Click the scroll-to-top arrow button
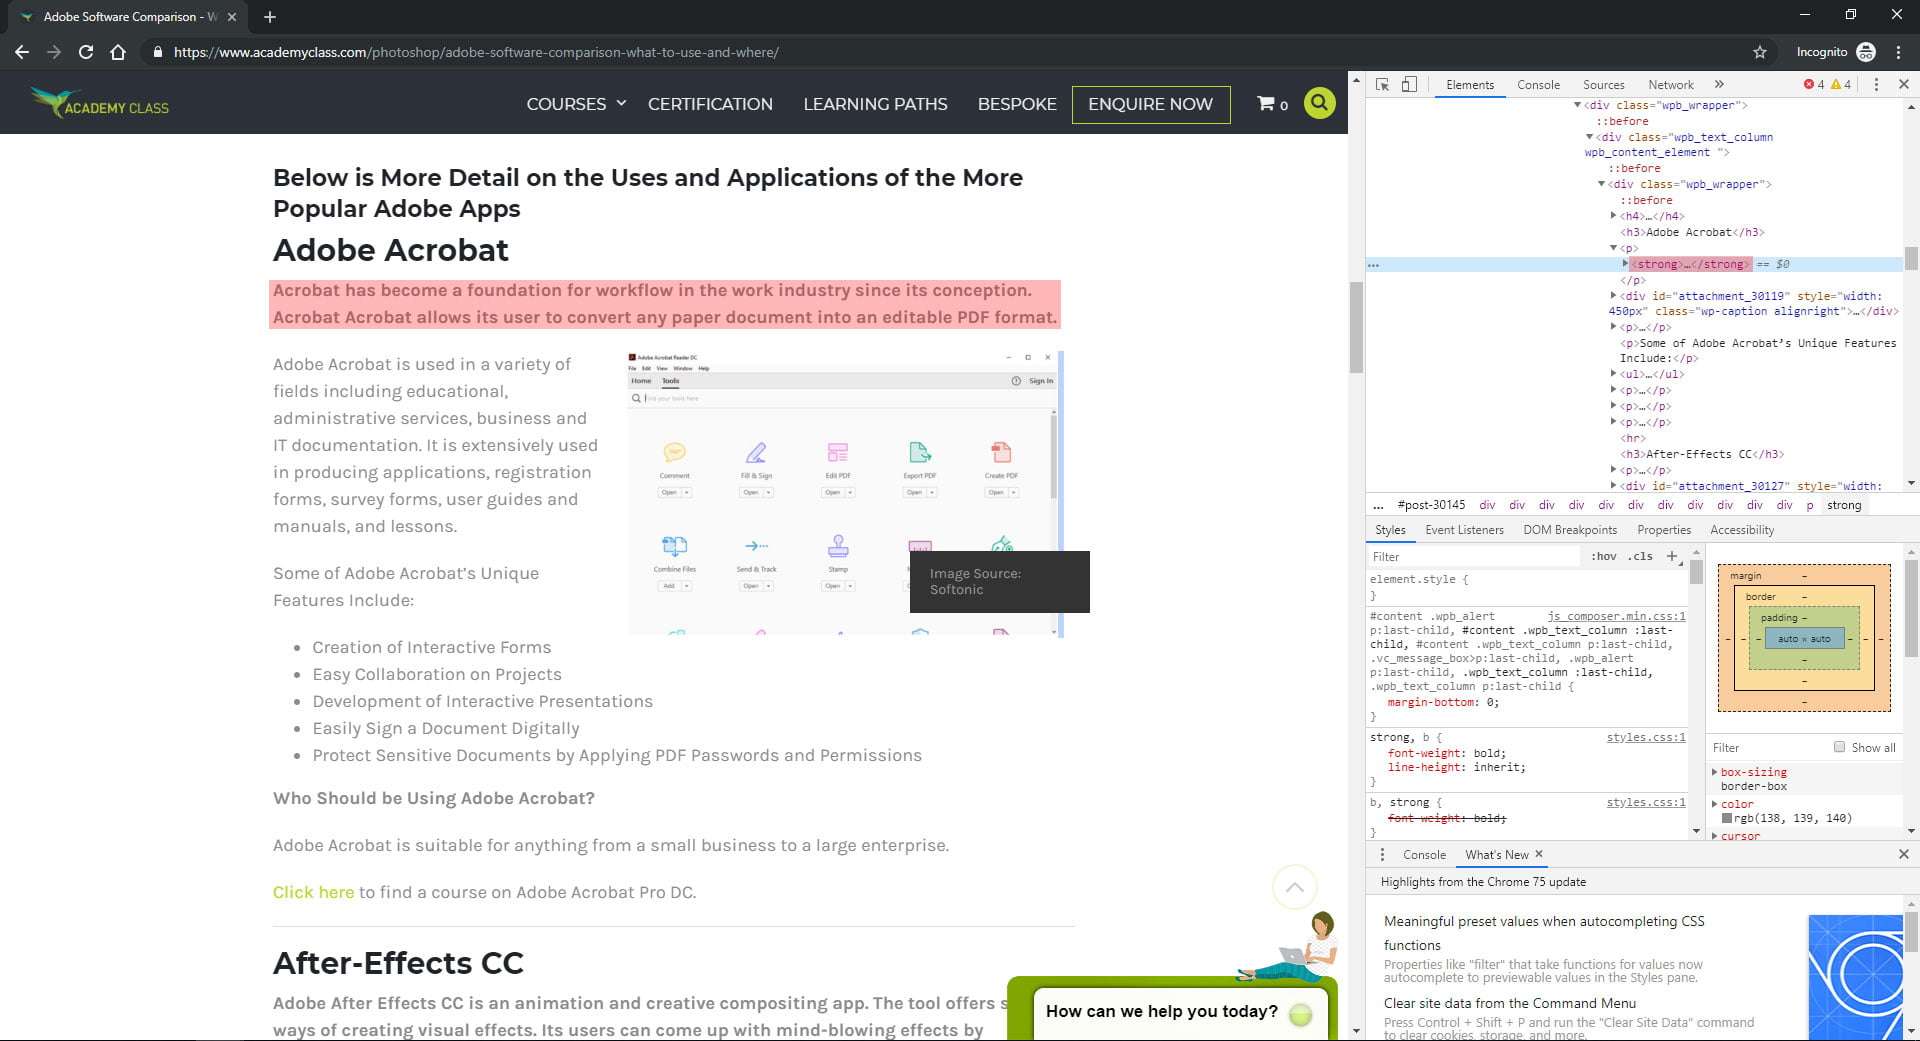Screen dimensions: 1920x1041 pos(1294,887)
